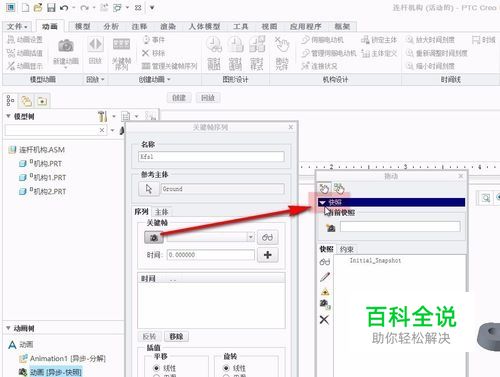Click the 回放 button below the ribbon
The height and width of the screenshot is (377, 500).
(x=208, y=98)
